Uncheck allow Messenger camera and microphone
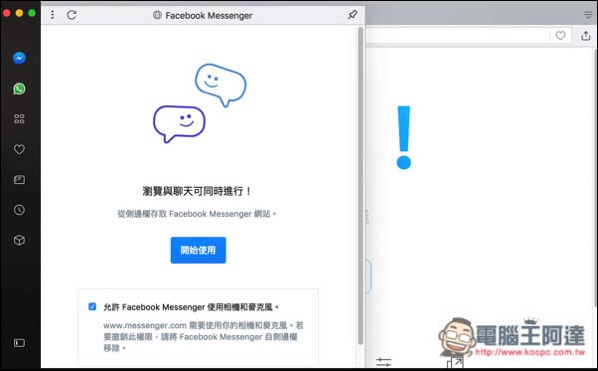Screen dimensions: 598x371 tap(92, 307)
